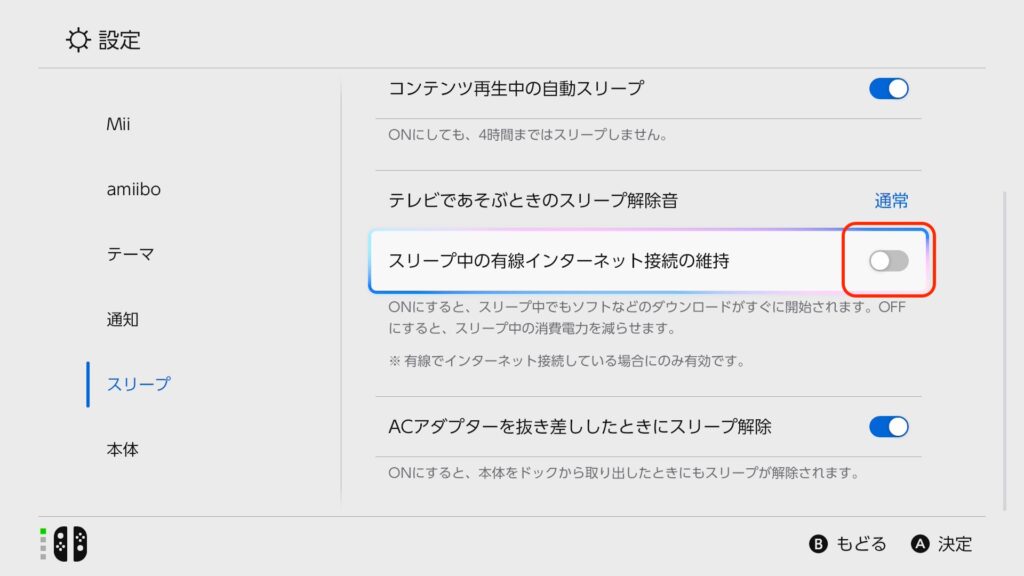Select スリープ in the sidebar

[138, 384]
